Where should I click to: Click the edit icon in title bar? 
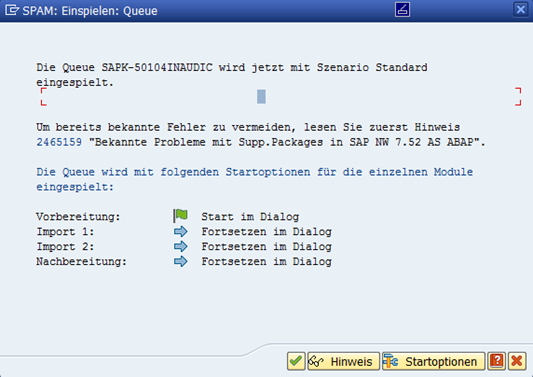click(x=402, y=10)
